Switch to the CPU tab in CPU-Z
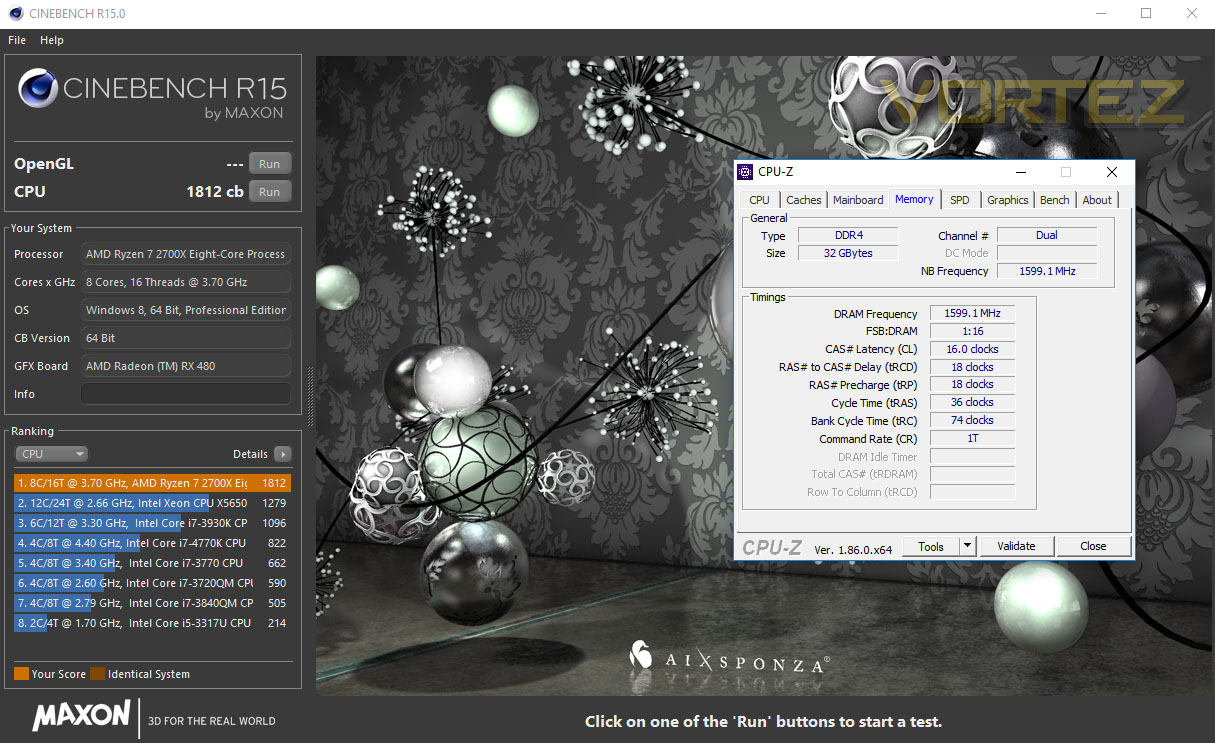Viewport: 1215px width, 743px height. coord(759,199)
